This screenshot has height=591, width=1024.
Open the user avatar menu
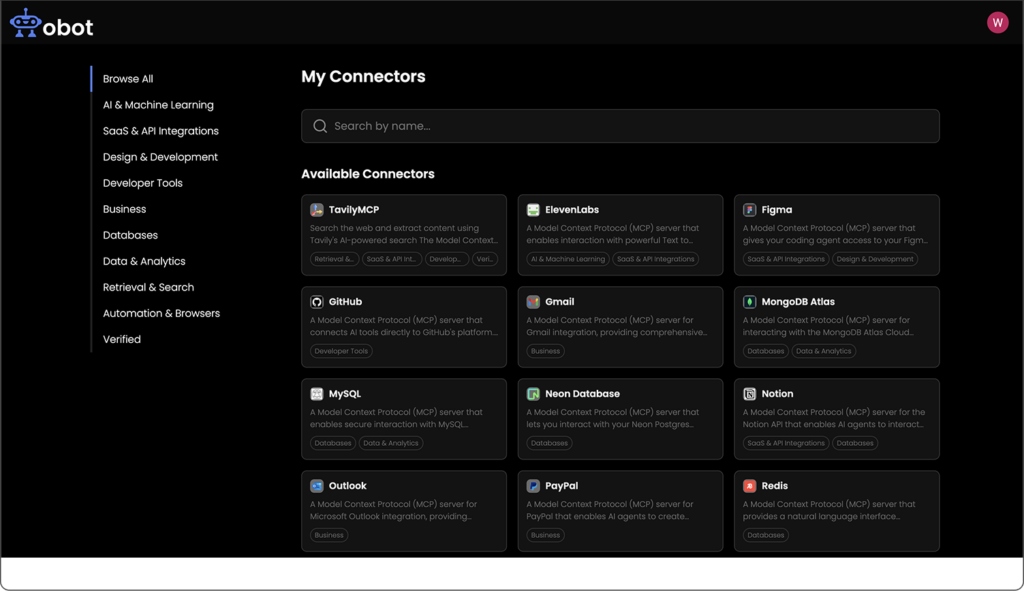click(997, 23)
